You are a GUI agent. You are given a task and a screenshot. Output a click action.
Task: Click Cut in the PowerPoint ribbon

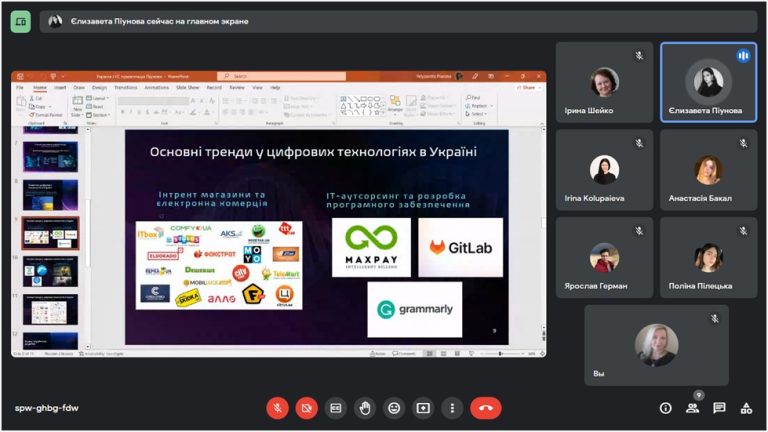(x=36, y=98)
